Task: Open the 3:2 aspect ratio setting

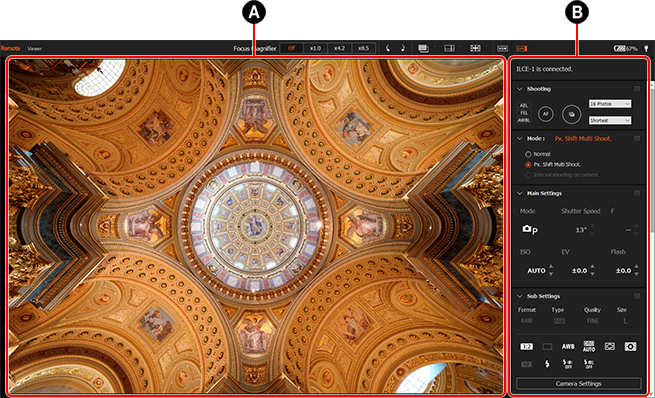Action: [526, 347]
